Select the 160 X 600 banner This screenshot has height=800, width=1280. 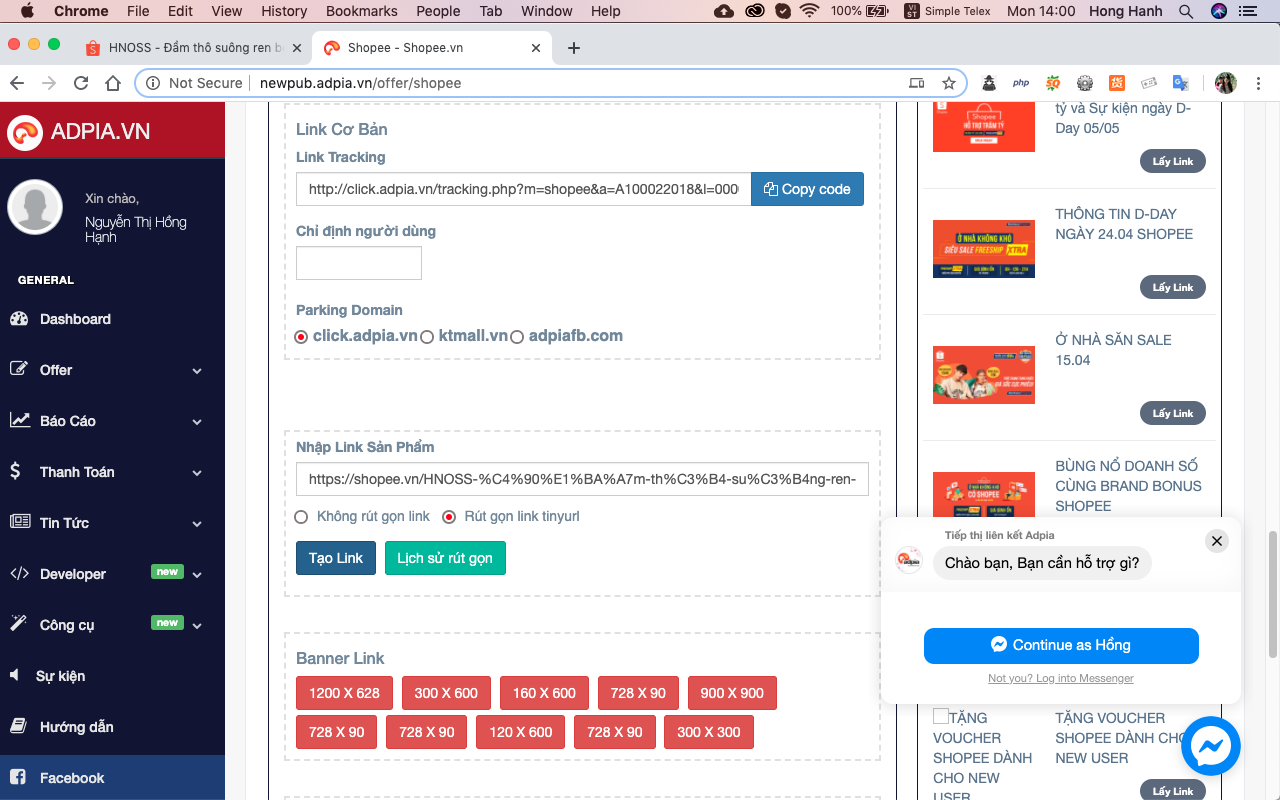pos(544,693)
